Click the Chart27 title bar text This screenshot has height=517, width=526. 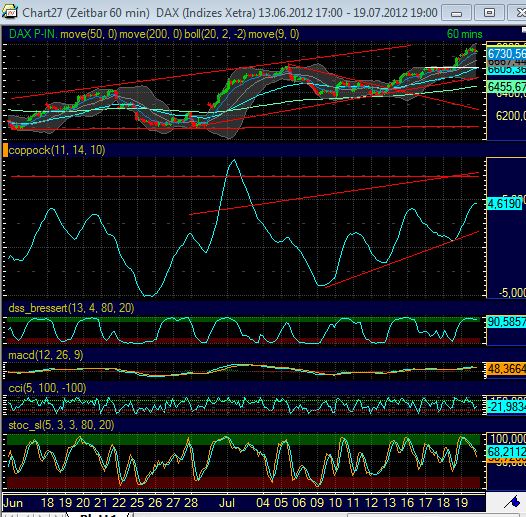click(x=230, y=13)
